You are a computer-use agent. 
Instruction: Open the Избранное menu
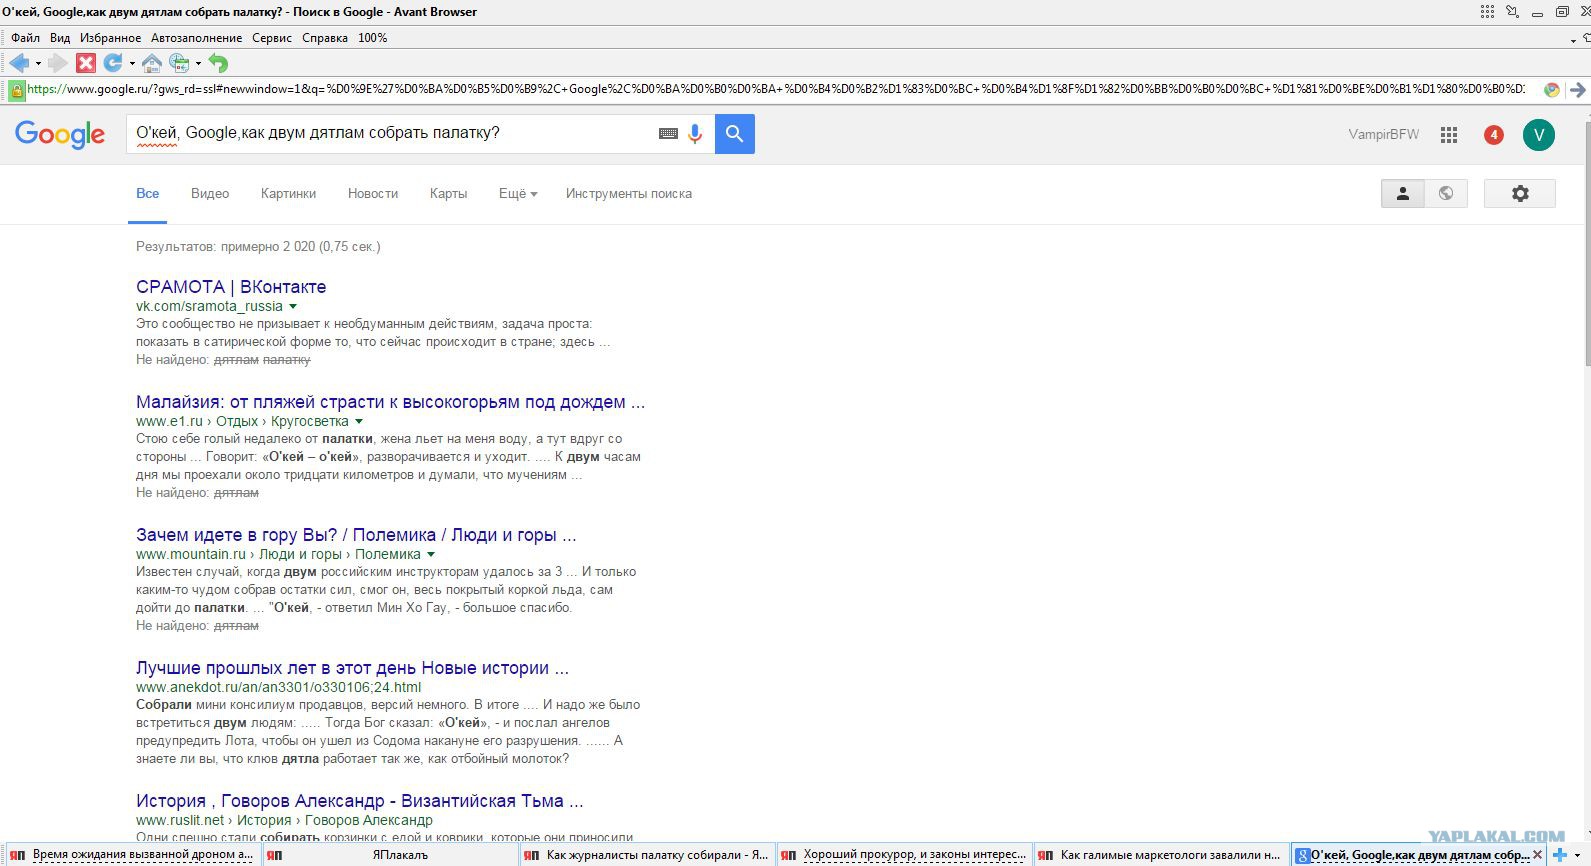[111, 38]
